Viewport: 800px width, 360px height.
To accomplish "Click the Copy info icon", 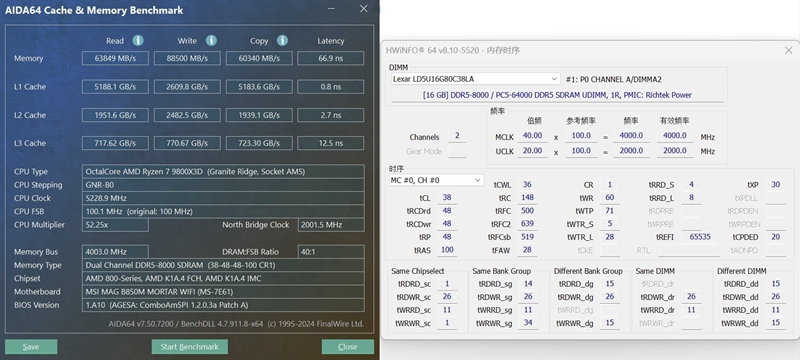I will click(x=282, y=41).
